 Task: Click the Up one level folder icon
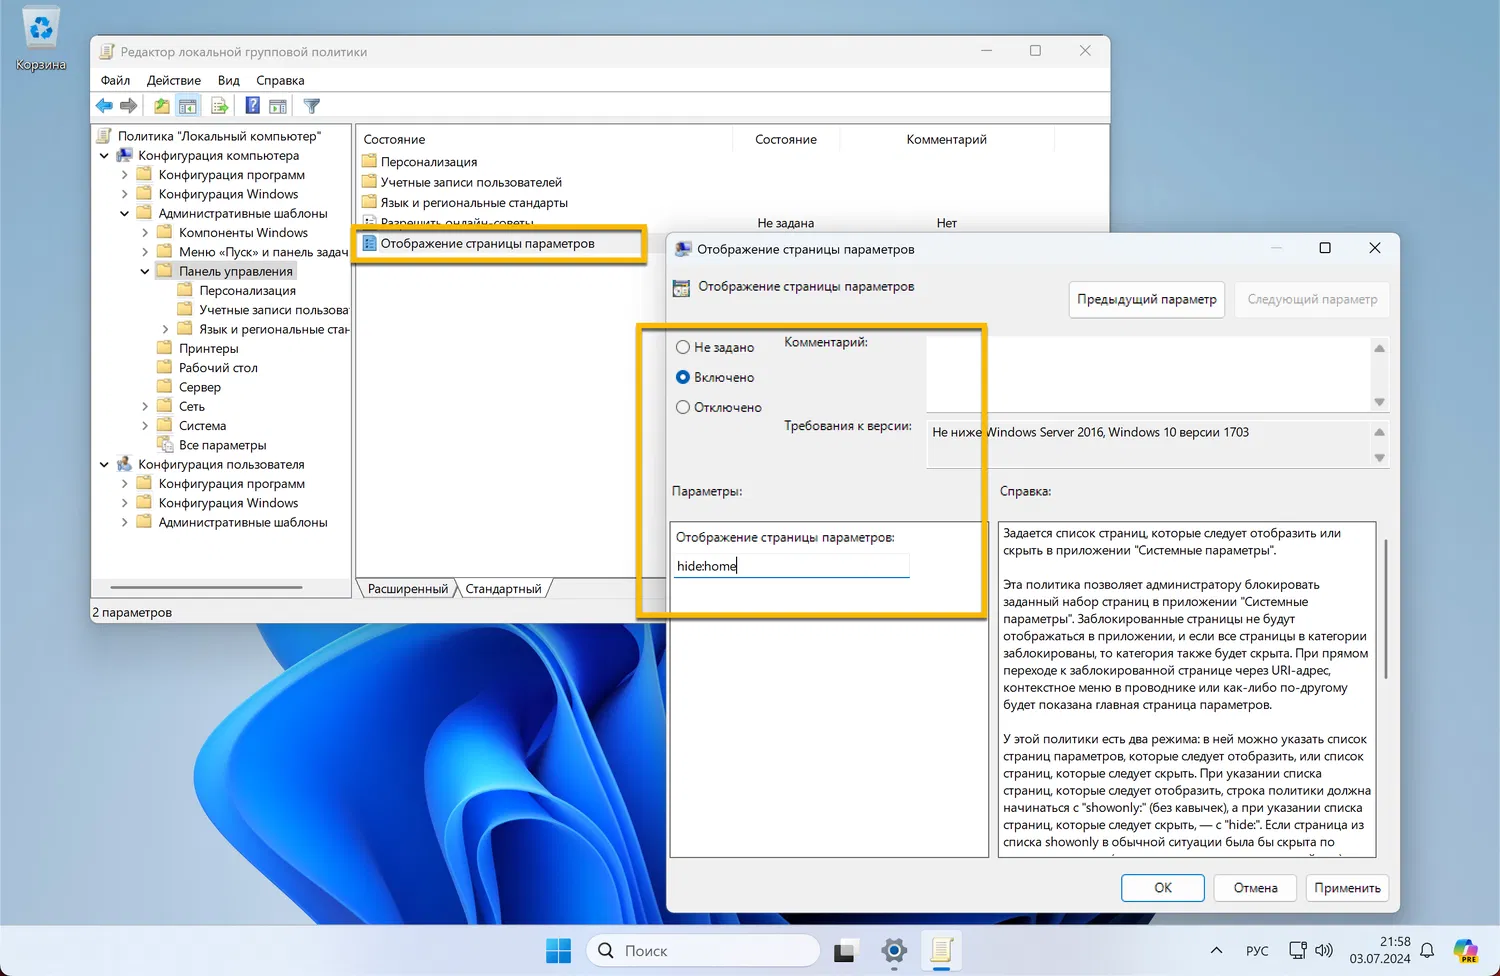[161, 106]
